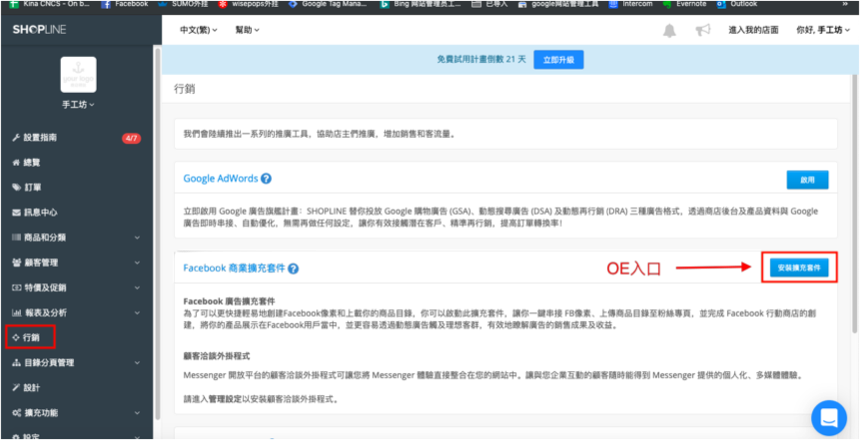Click the 安裝擴充套件 button
This screenshot has height=440, width=860.
pos(799,268)
